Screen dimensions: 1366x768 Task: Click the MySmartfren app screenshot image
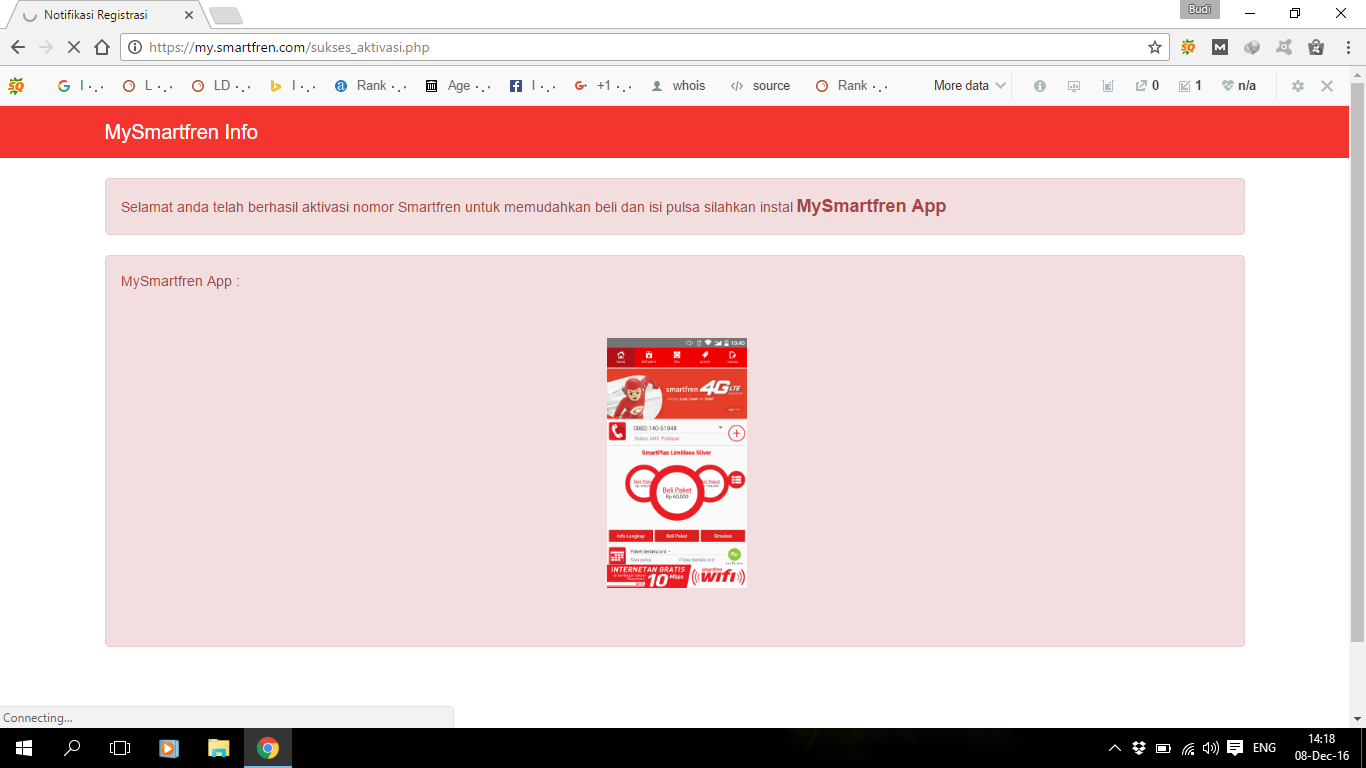click(x=677, y=463)
